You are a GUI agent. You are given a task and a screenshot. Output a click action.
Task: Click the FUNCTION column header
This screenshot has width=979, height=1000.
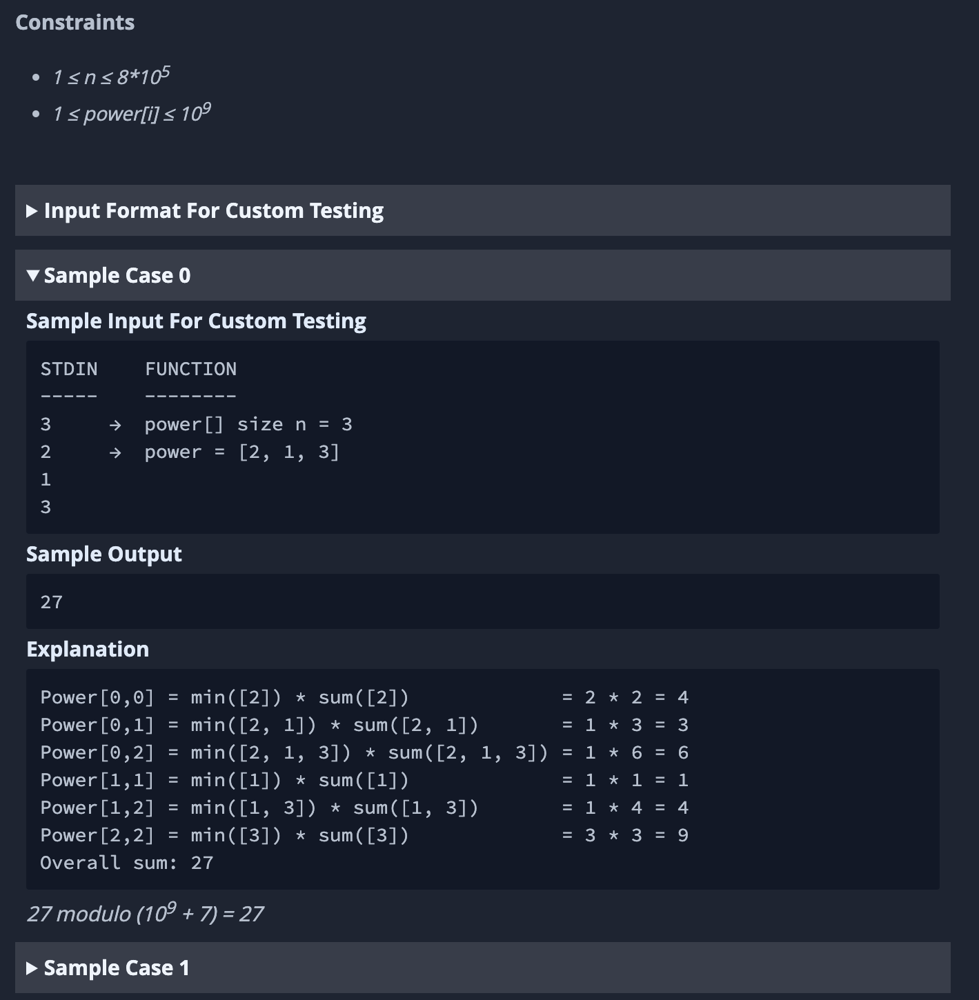[191, 369]
